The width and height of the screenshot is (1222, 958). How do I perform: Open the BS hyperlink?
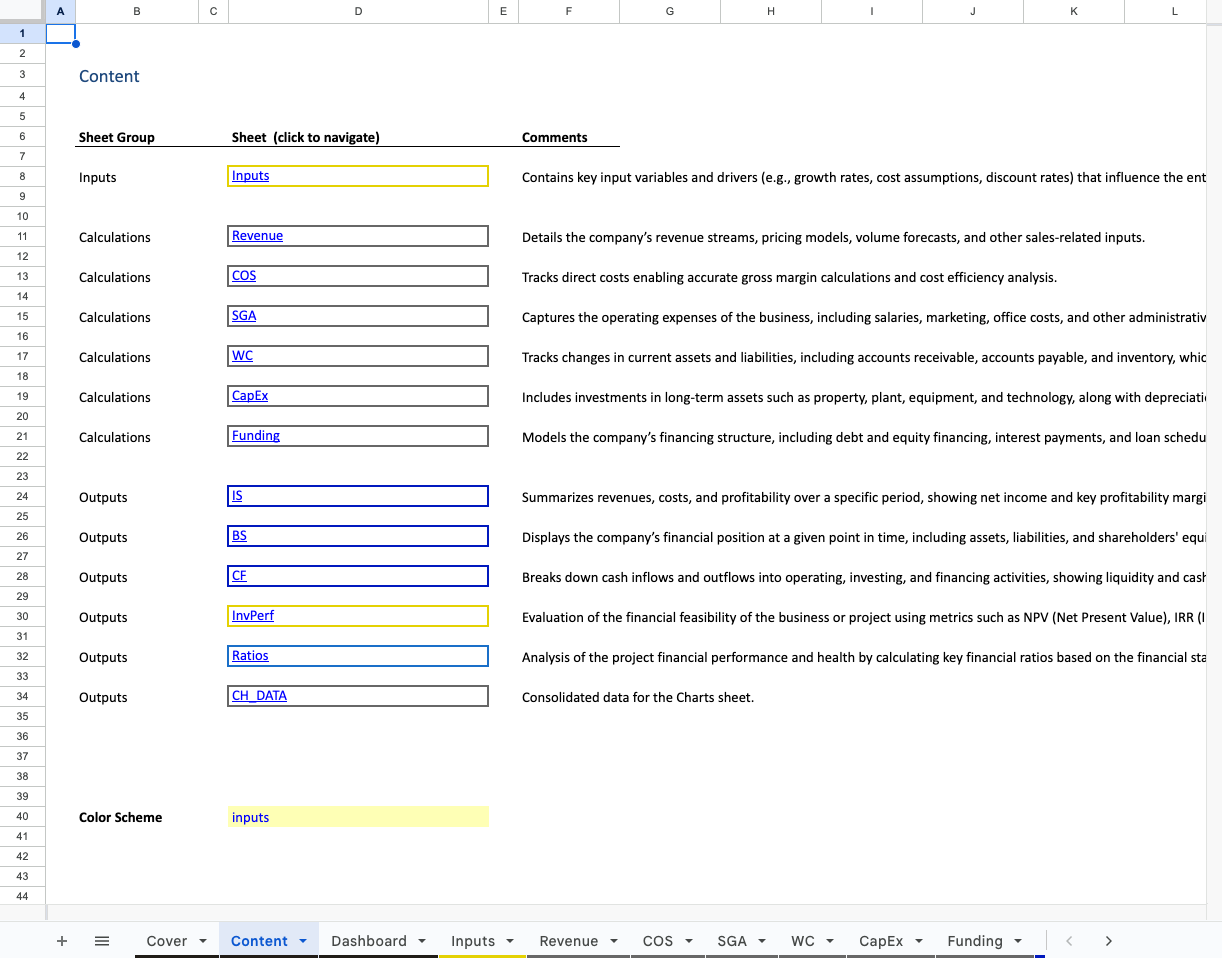[238, 535]
